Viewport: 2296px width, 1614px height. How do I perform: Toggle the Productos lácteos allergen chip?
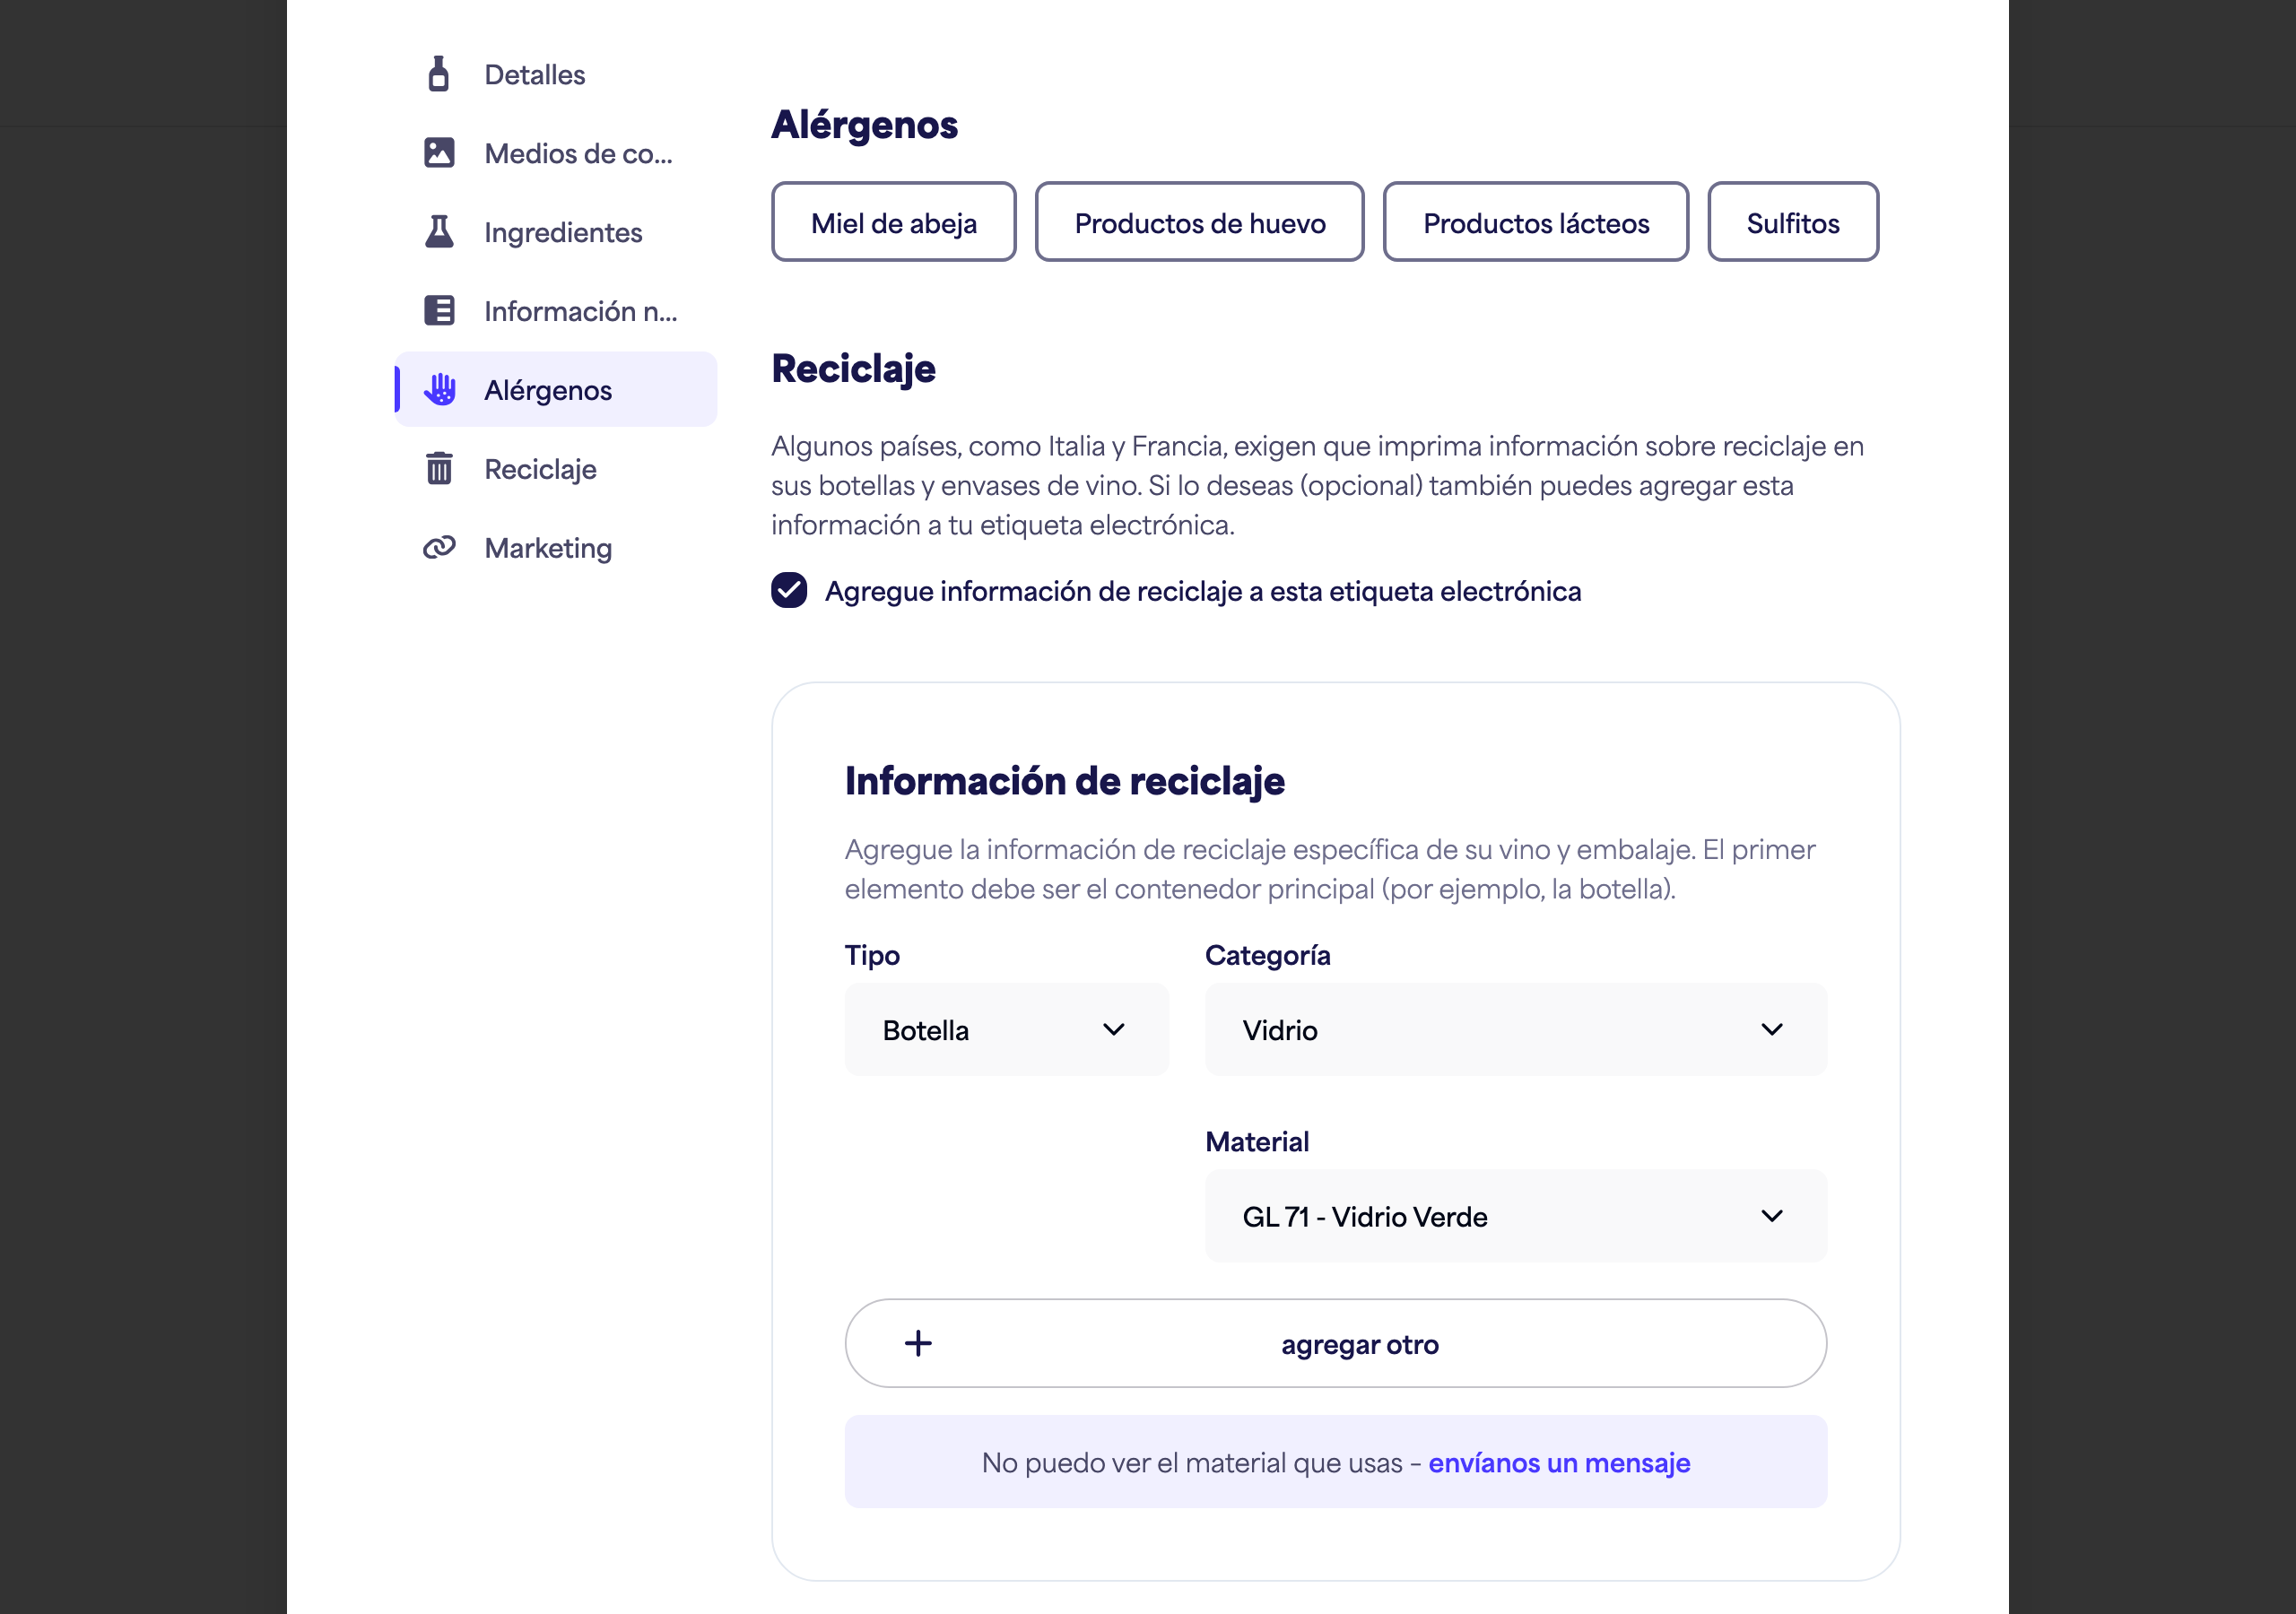(x=1536, y=222)
